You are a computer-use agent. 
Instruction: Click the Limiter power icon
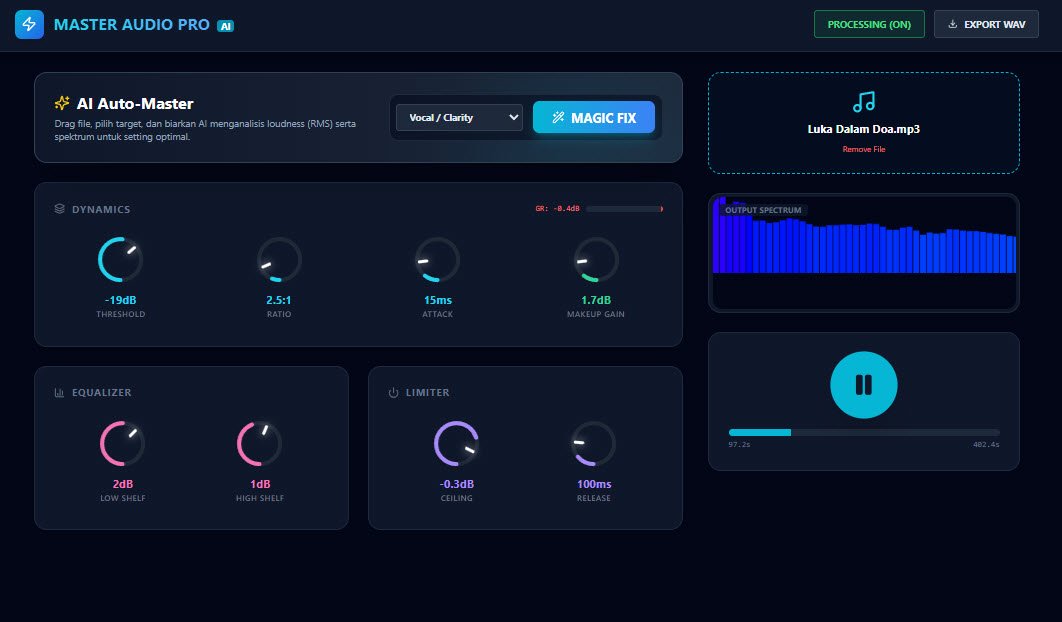[x=394, y=392]
